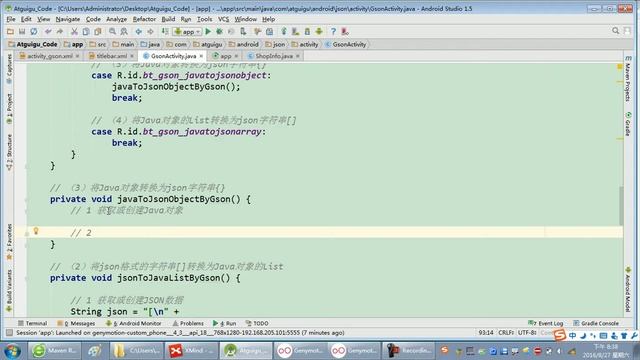Screen dimensions: 640x360
Task: Open the Analyze menu
Action: (x=116, y=19)
